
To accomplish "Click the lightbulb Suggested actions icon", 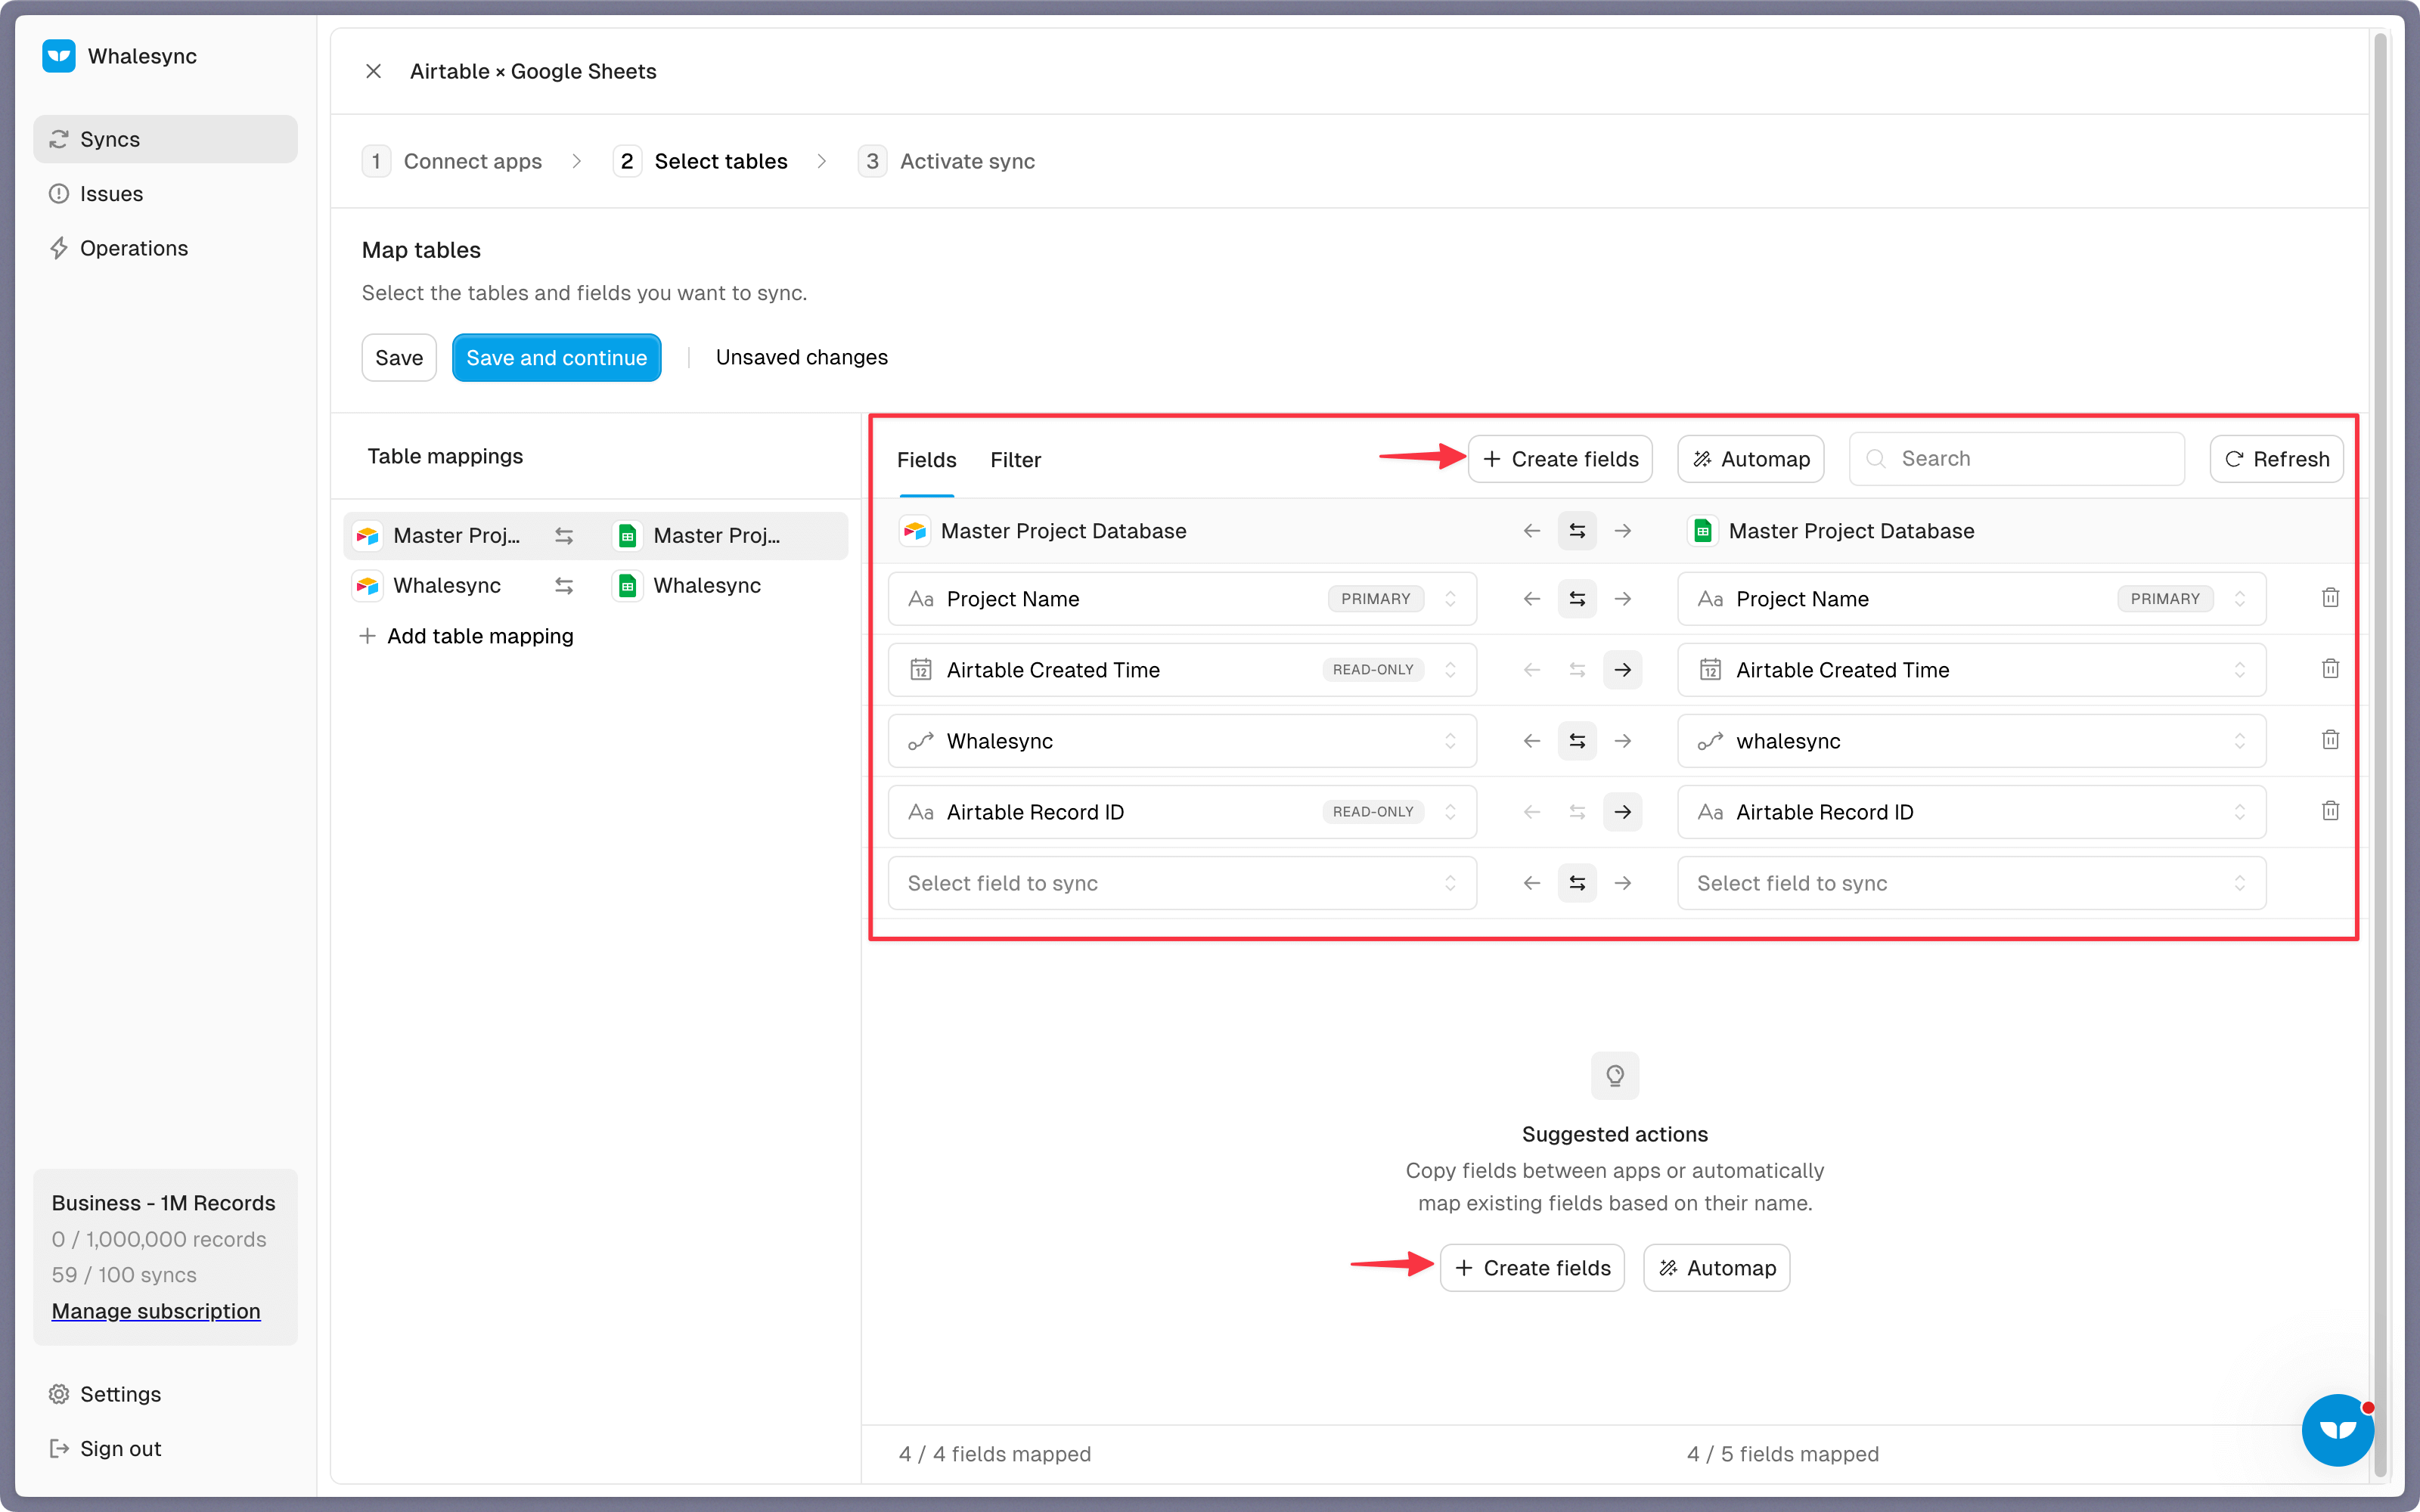I will pyautogui.click(x=1615, y=1075).
